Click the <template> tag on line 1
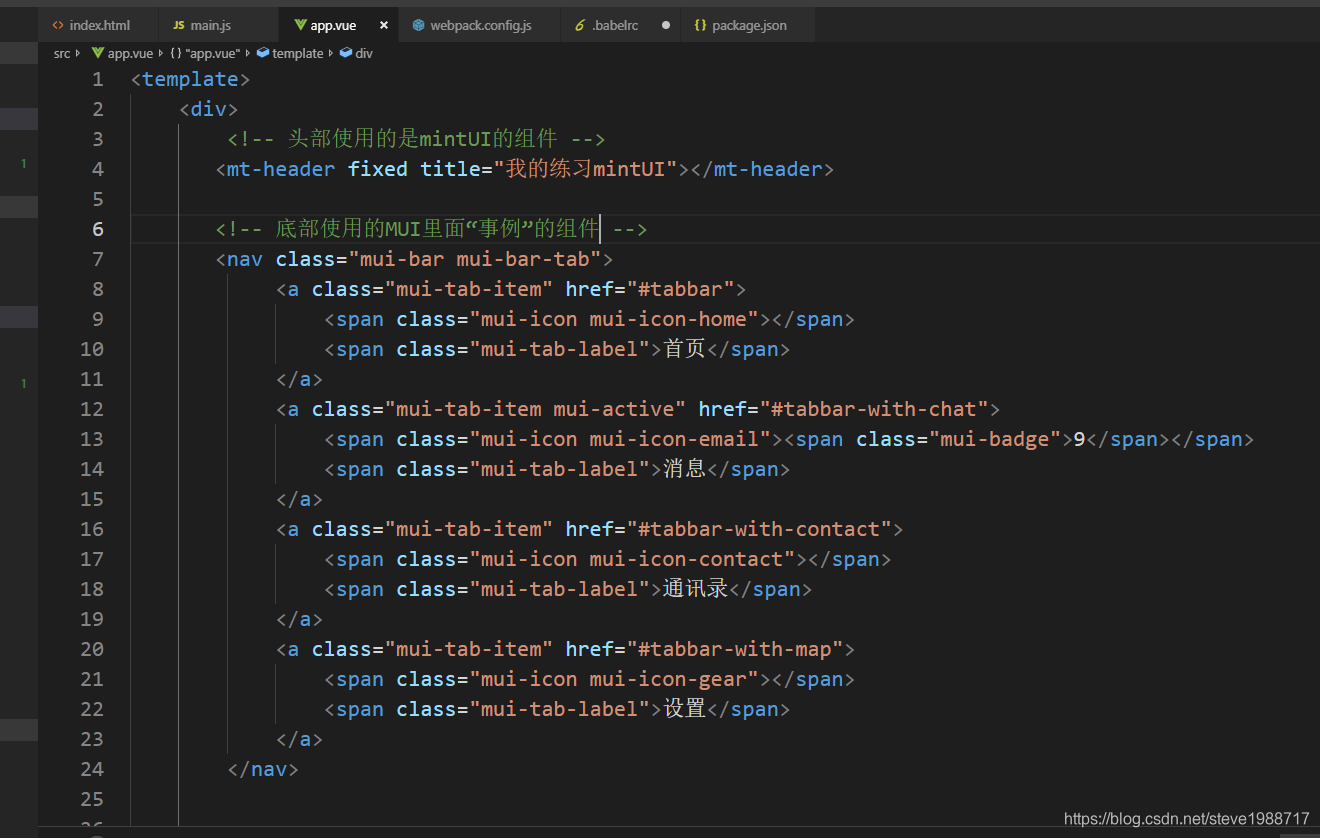Image resolution: width=1320 pixels, height=838 pixels. coord(190,79)
